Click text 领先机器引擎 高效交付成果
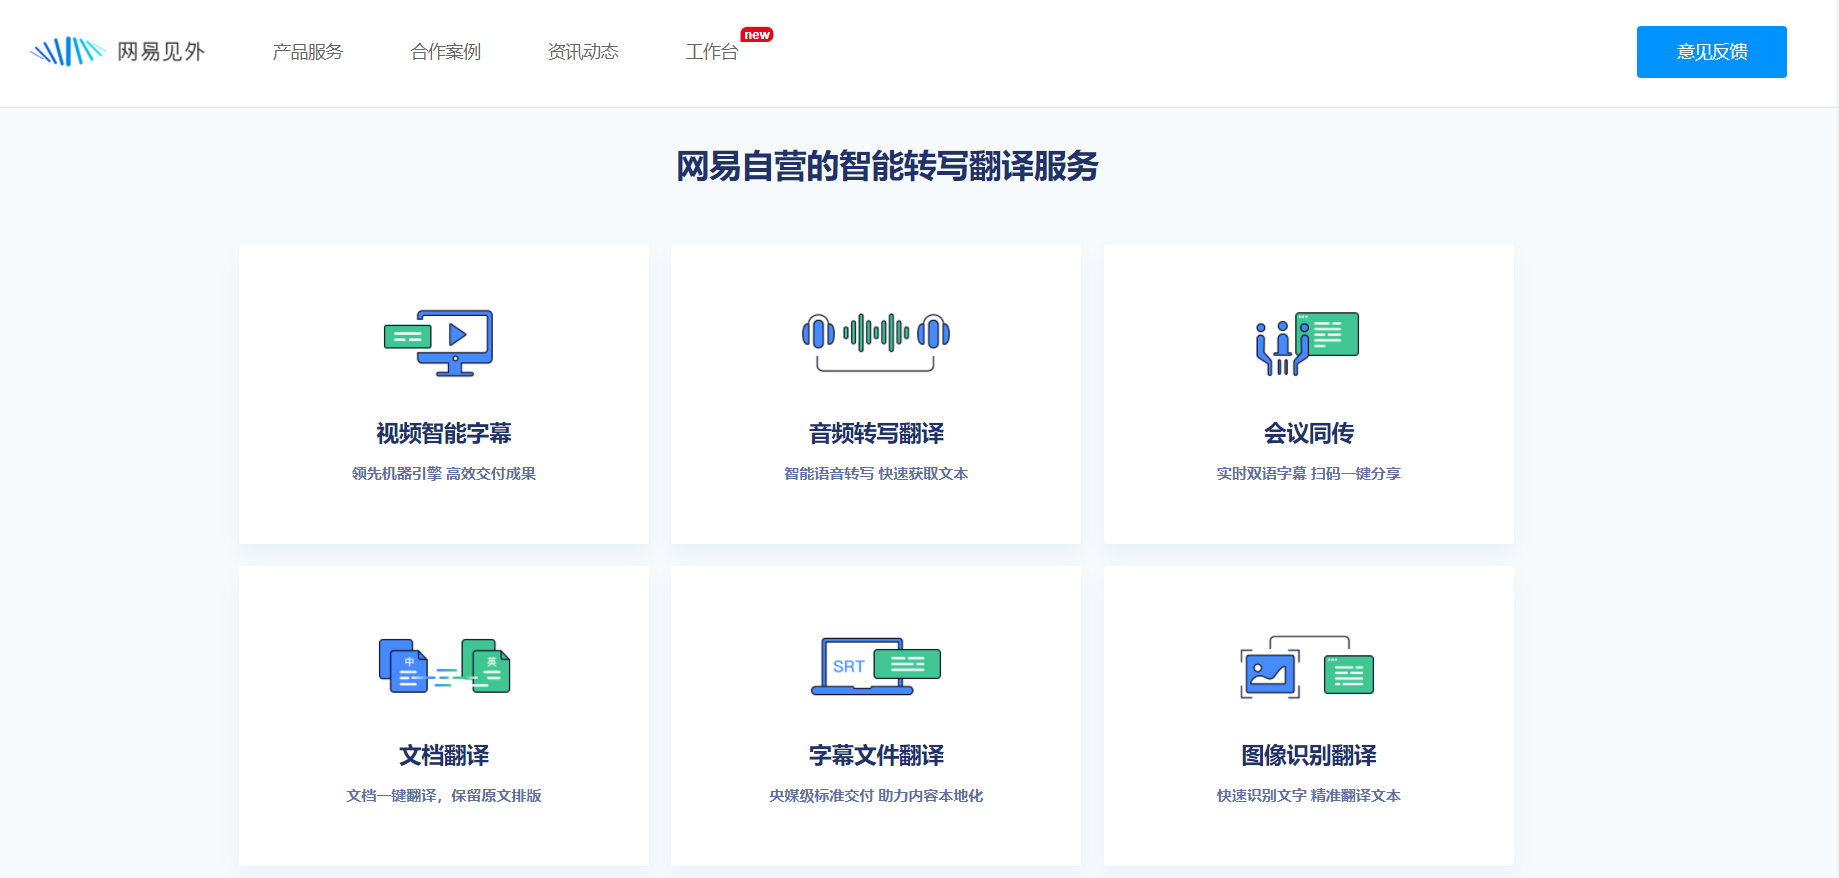1839x878 pixels. [x=444, y=474]
